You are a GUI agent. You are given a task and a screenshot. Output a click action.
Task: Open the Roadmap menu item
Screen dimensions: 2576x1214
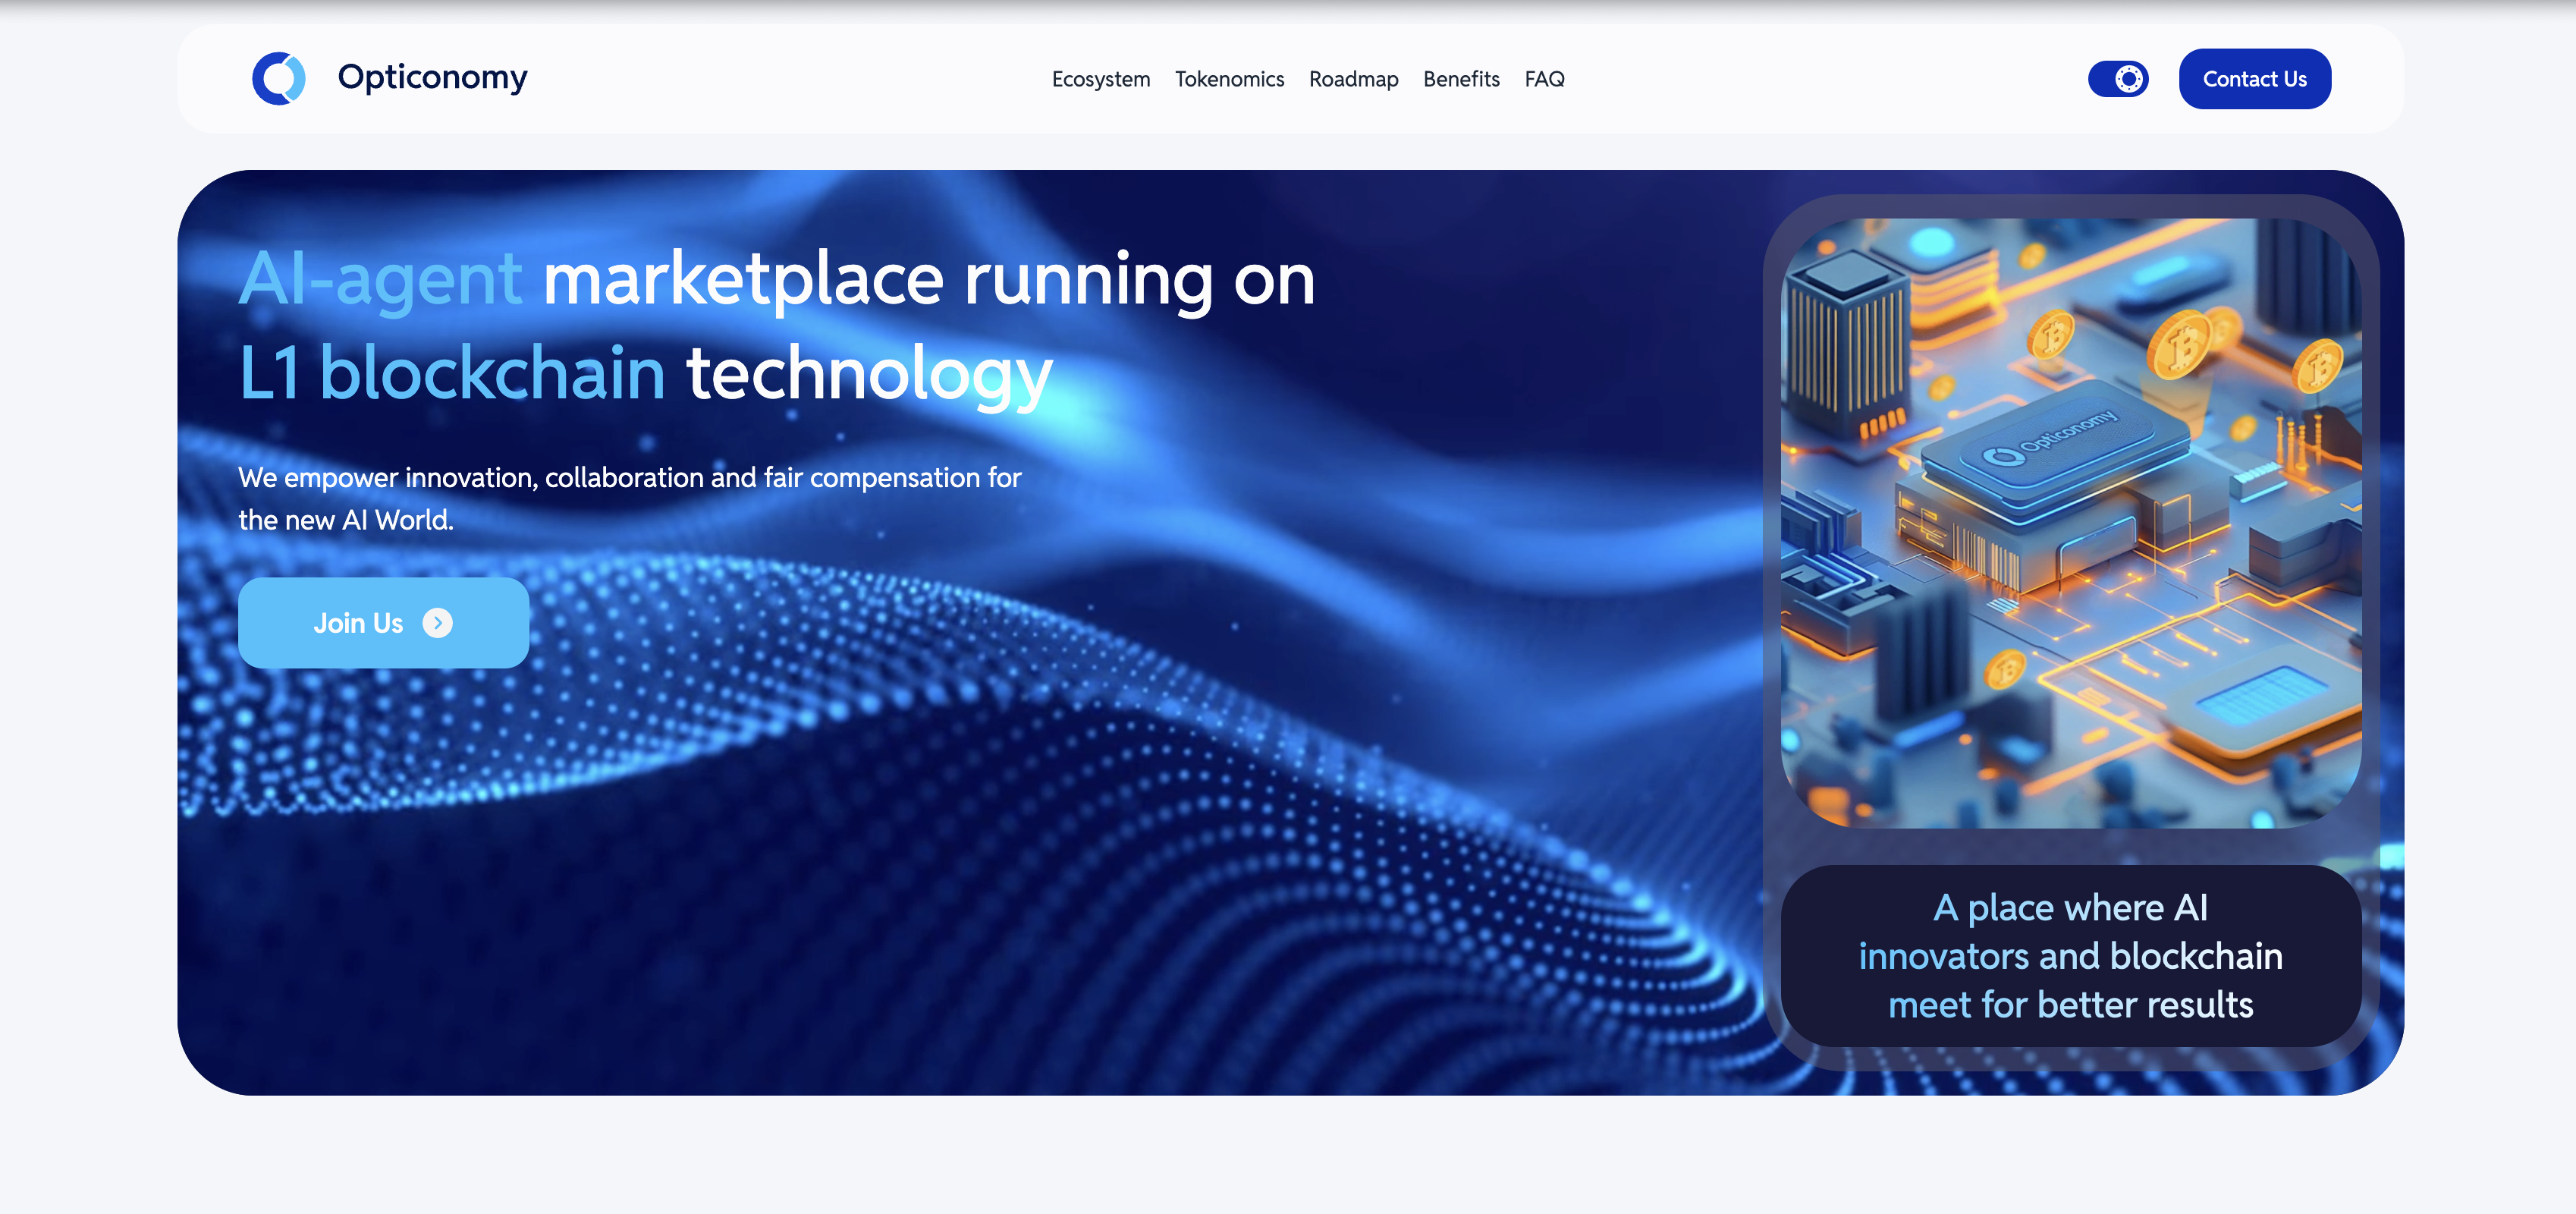[1353, 79]
